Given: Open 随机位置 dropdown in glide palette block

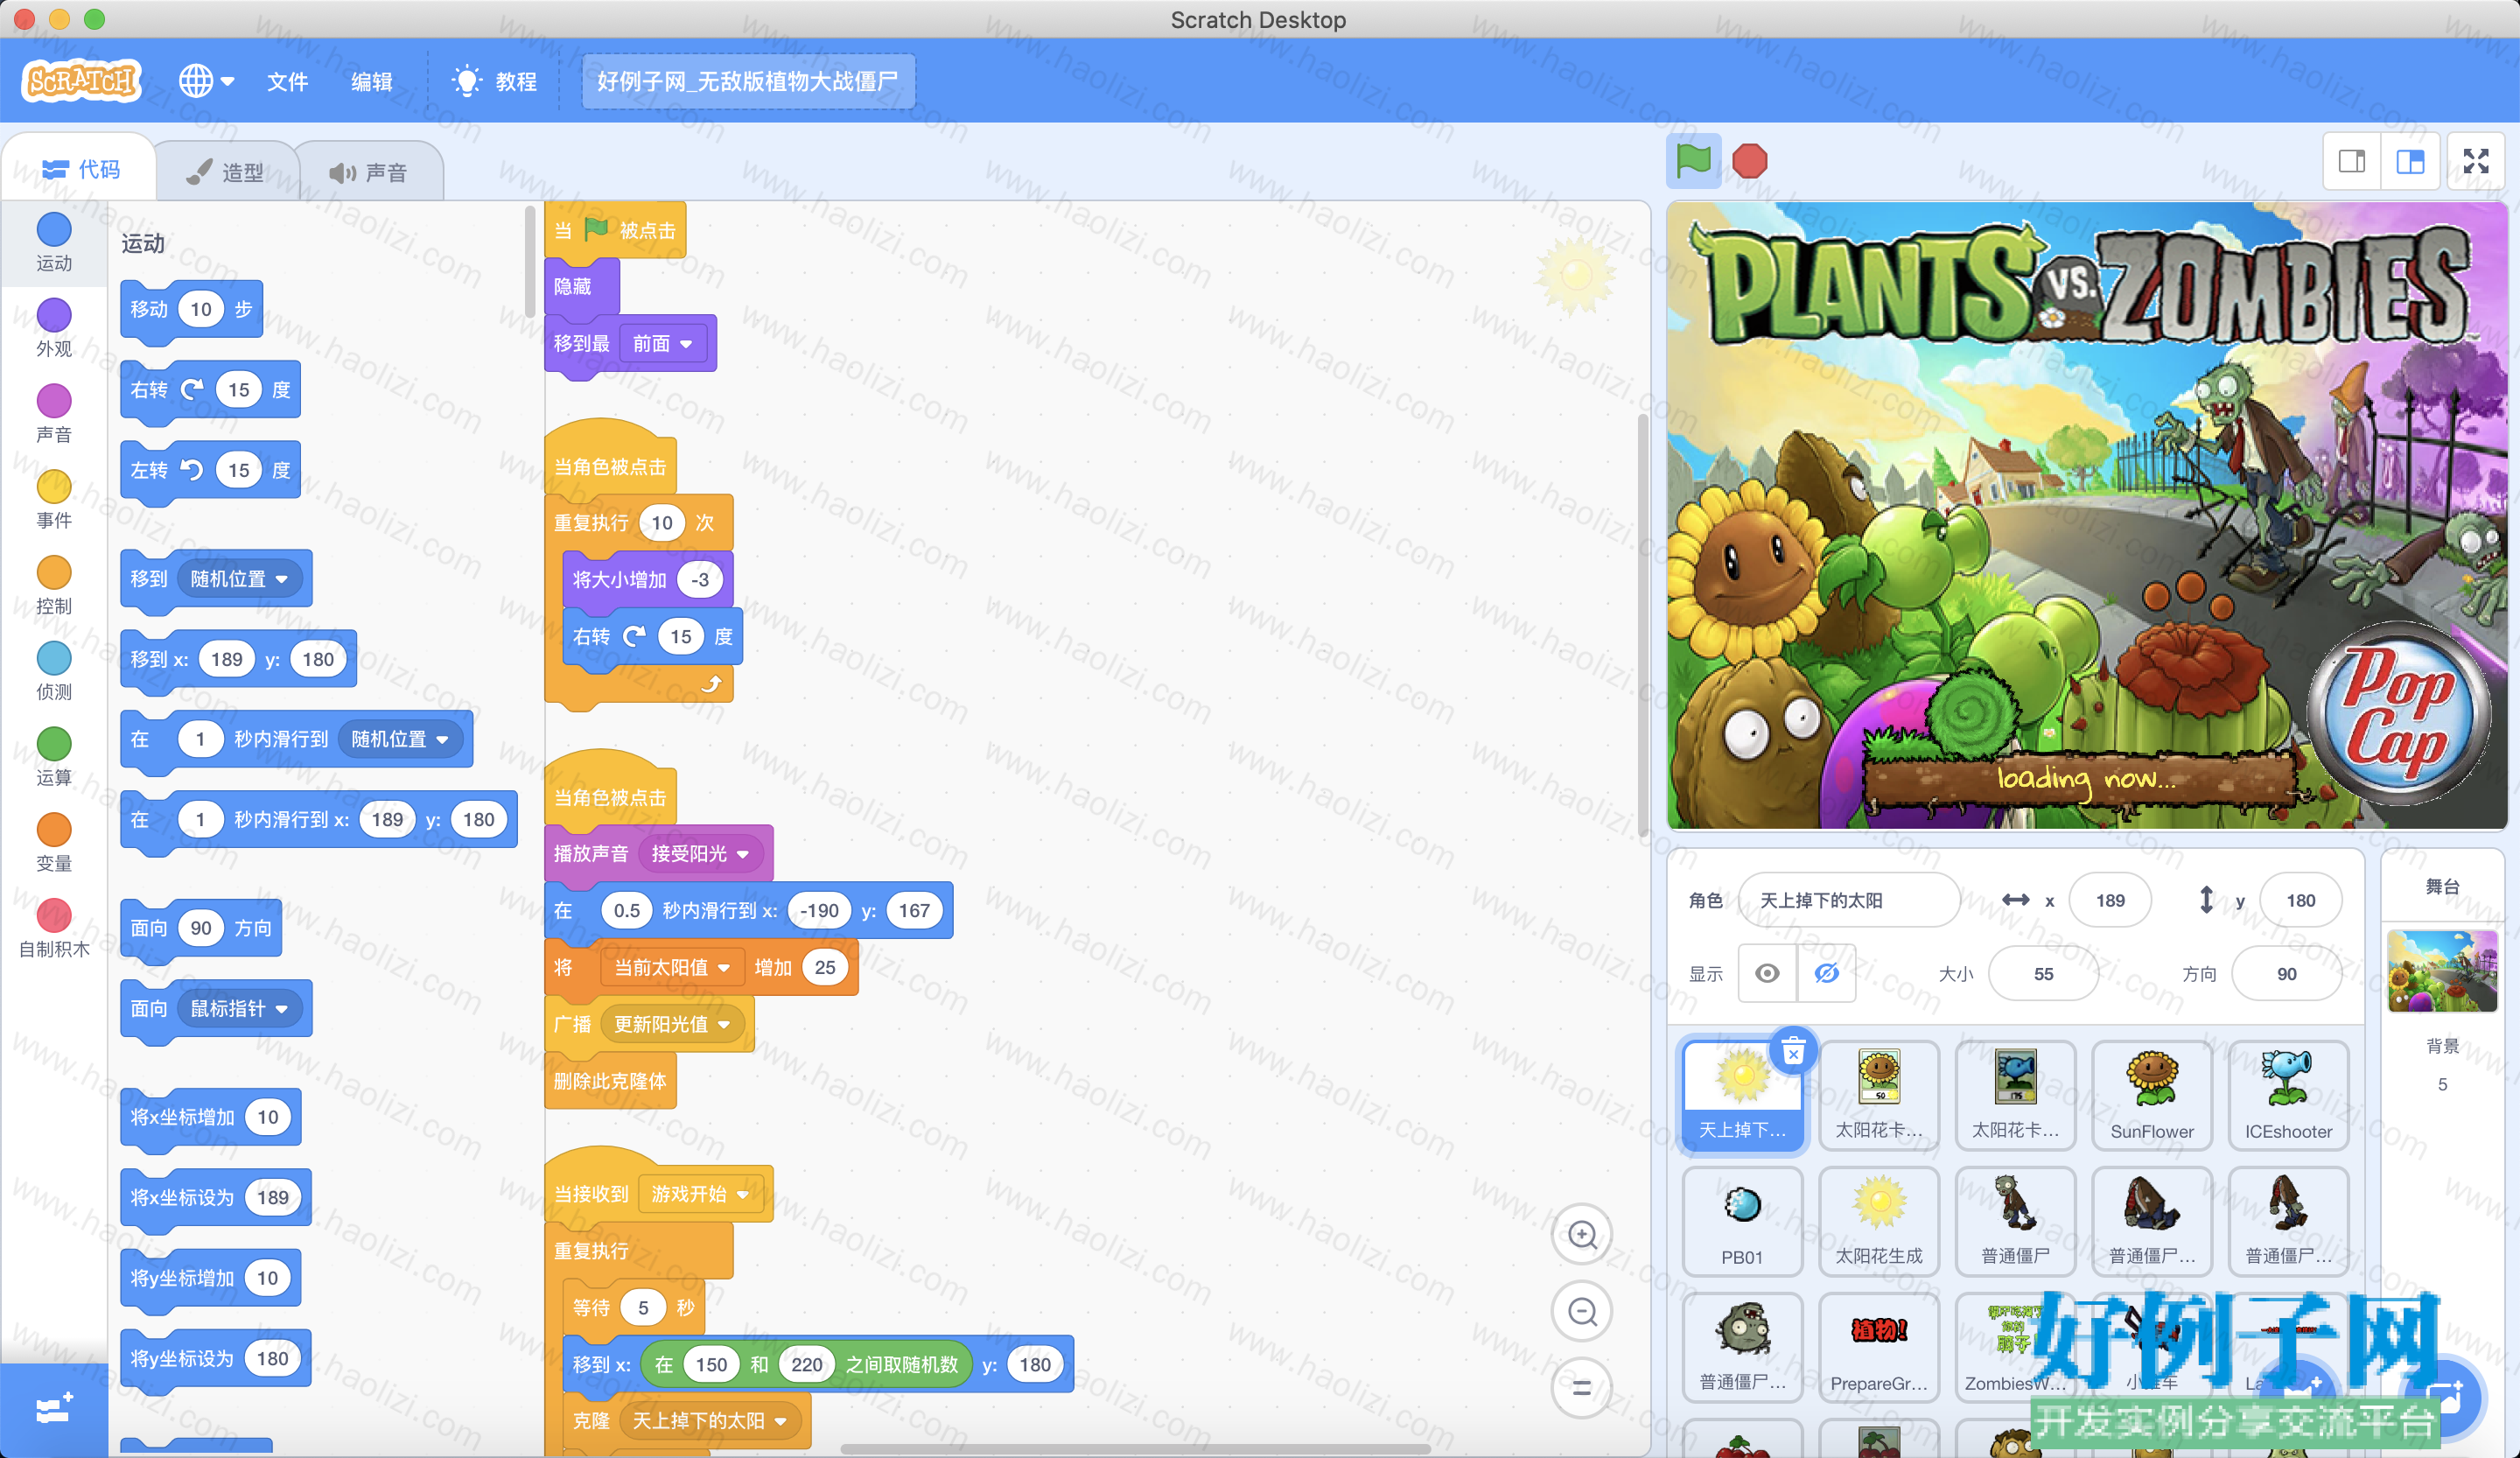Looking at the screenshot, I should (400, 739).
